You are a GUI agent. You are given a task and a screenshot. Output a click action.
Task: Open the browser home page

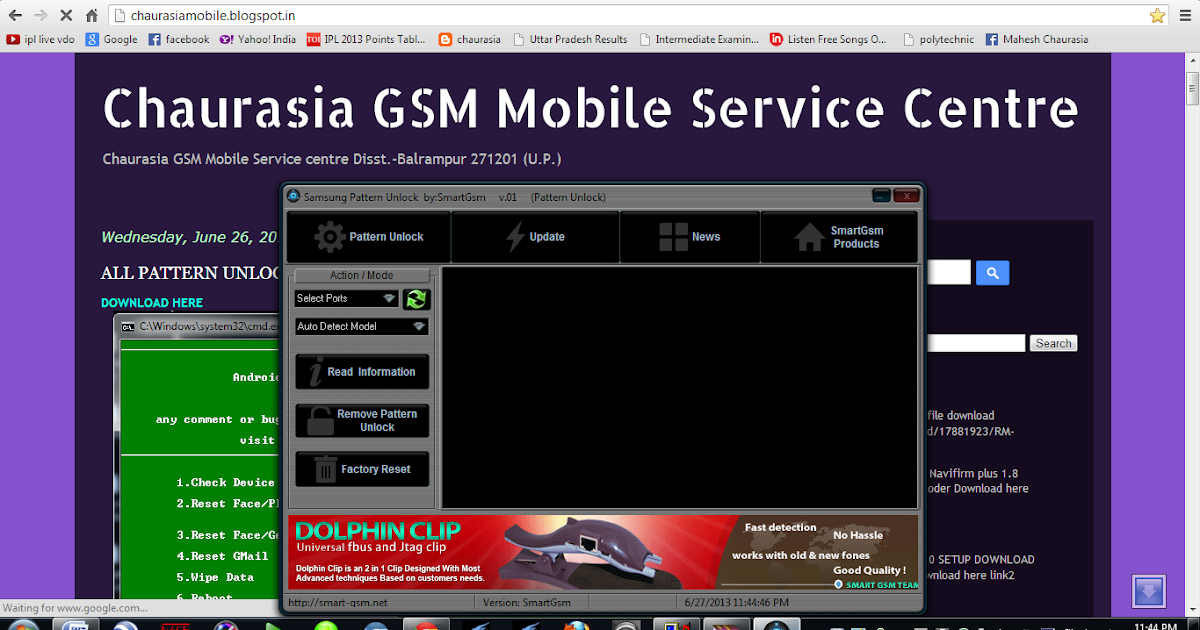pos(92,15)
